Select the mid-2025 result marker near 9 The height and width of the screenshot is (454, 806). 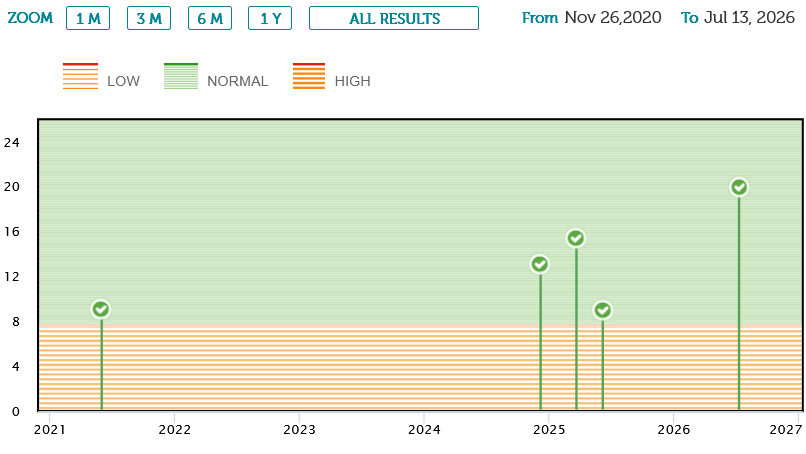pos(602,310)
